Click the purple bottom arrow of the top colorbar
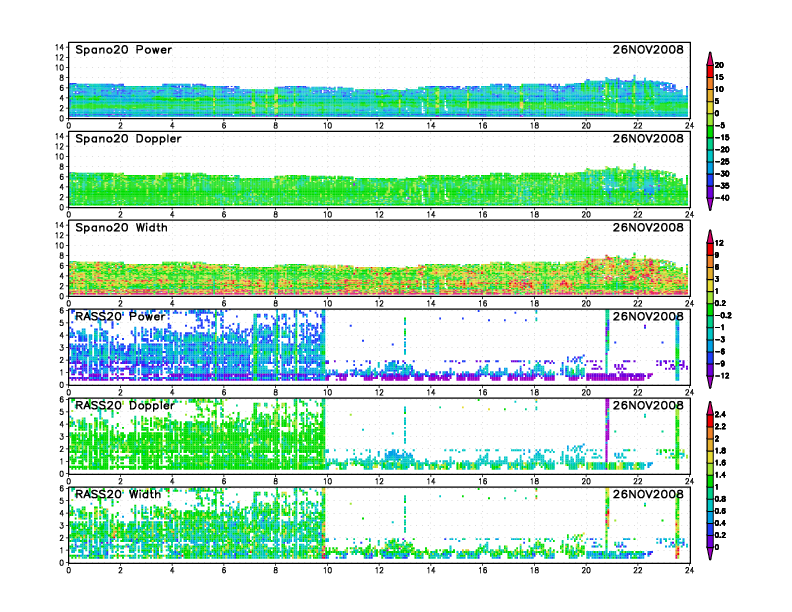792x612 pixels. point(710,205)
